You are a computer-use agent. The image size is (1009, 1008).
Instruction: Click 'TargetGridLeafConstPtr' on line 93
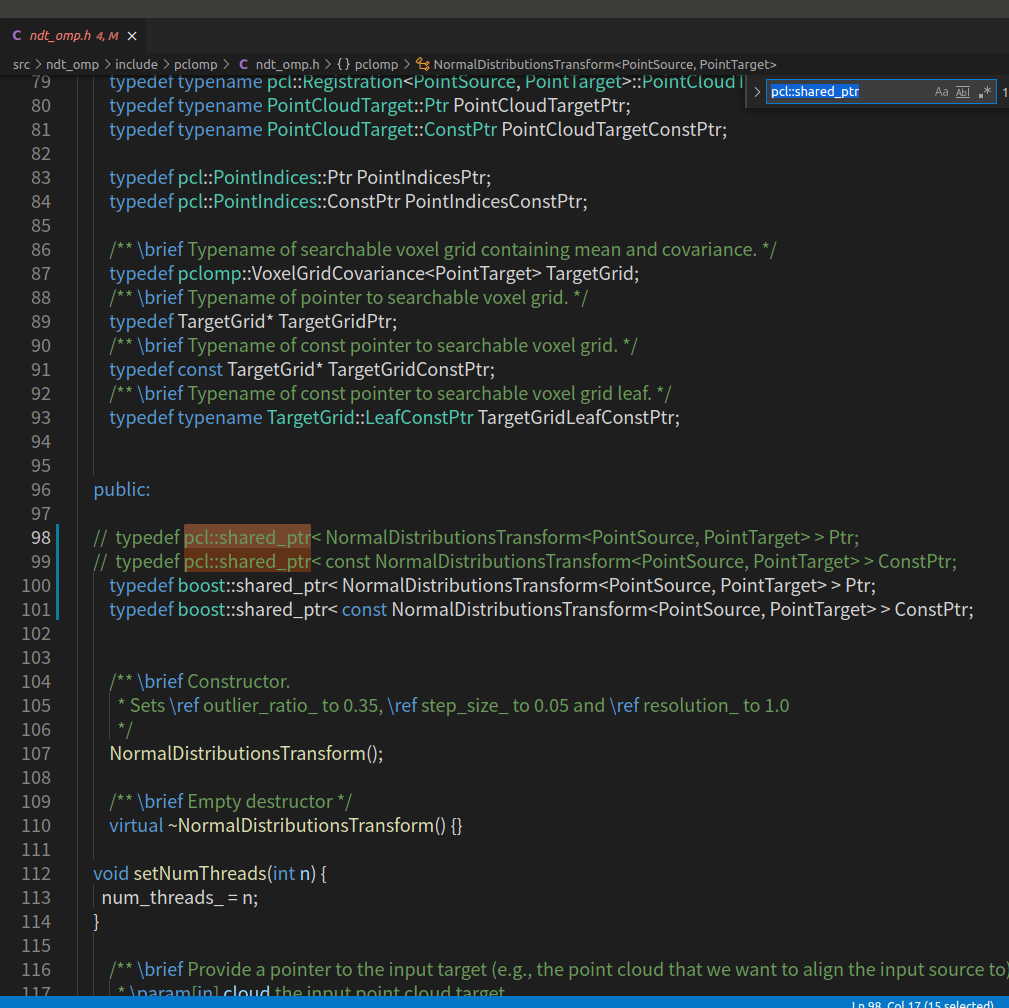[x=576, y=418]
